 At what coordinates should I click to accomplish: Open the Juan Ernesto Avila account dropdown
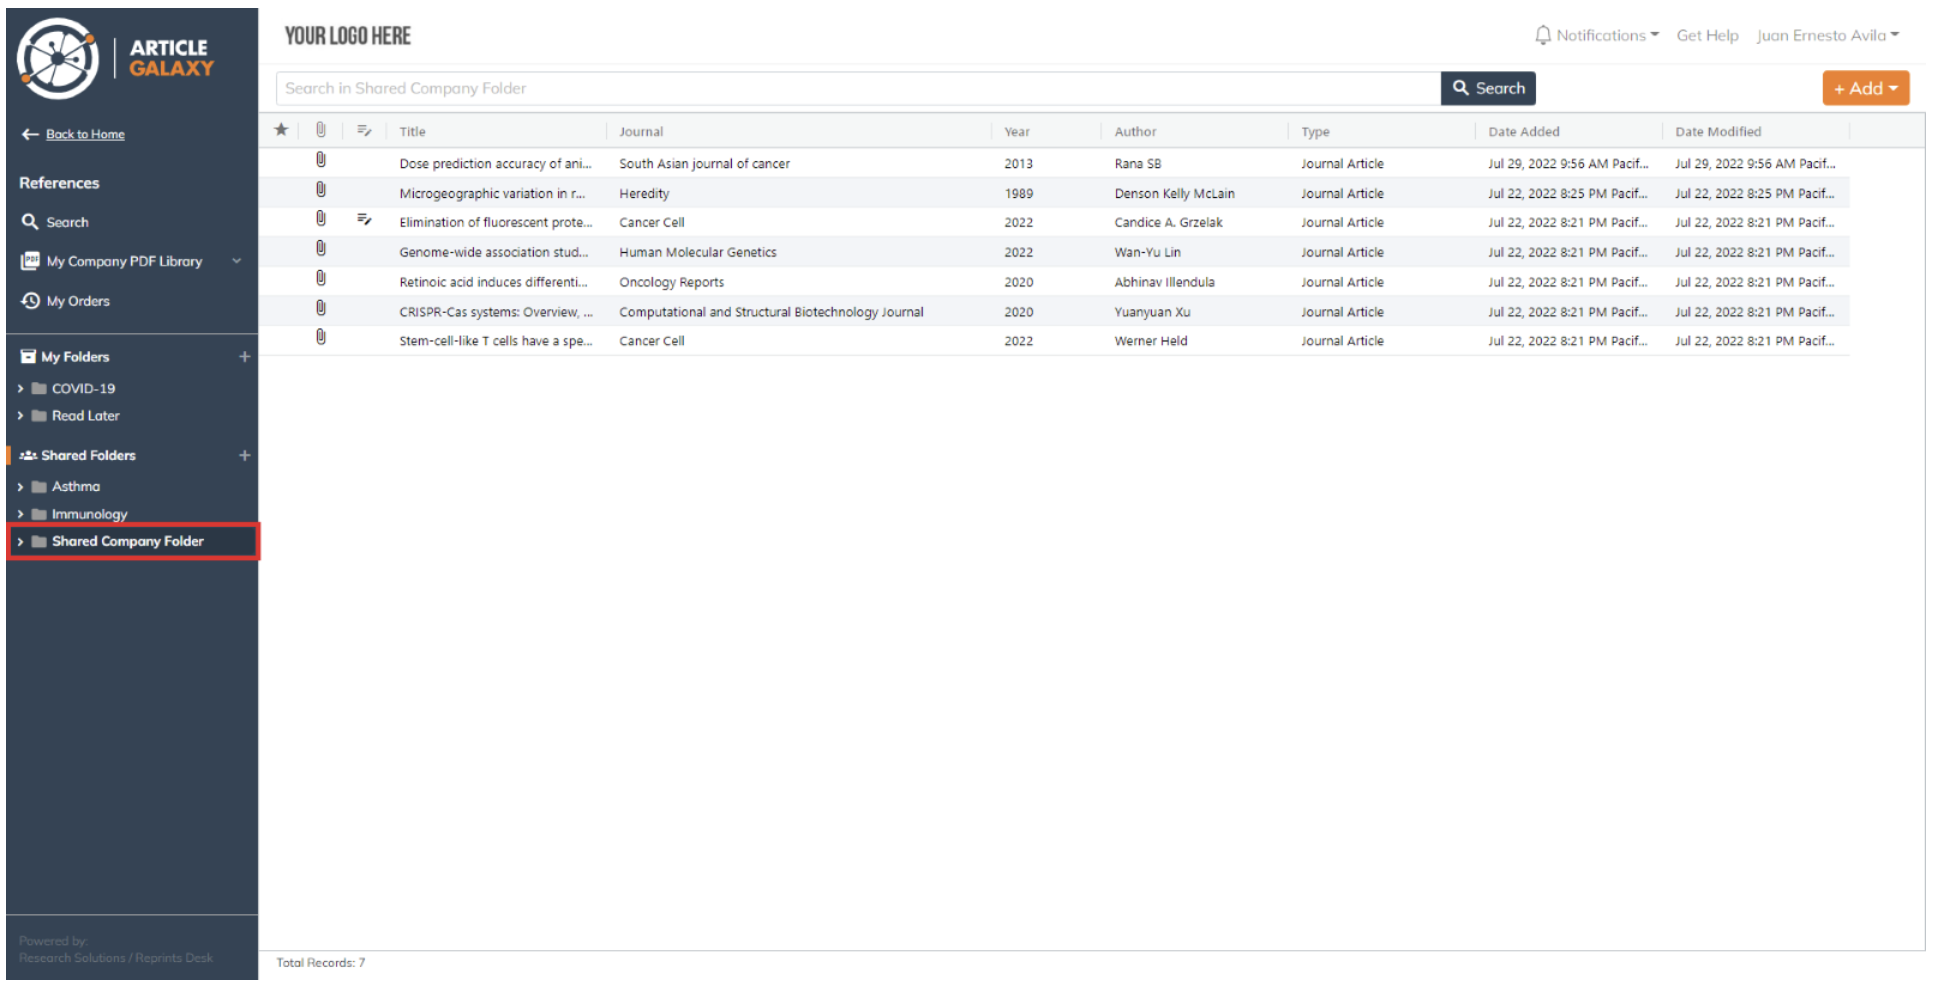(x=1827, y=34)
